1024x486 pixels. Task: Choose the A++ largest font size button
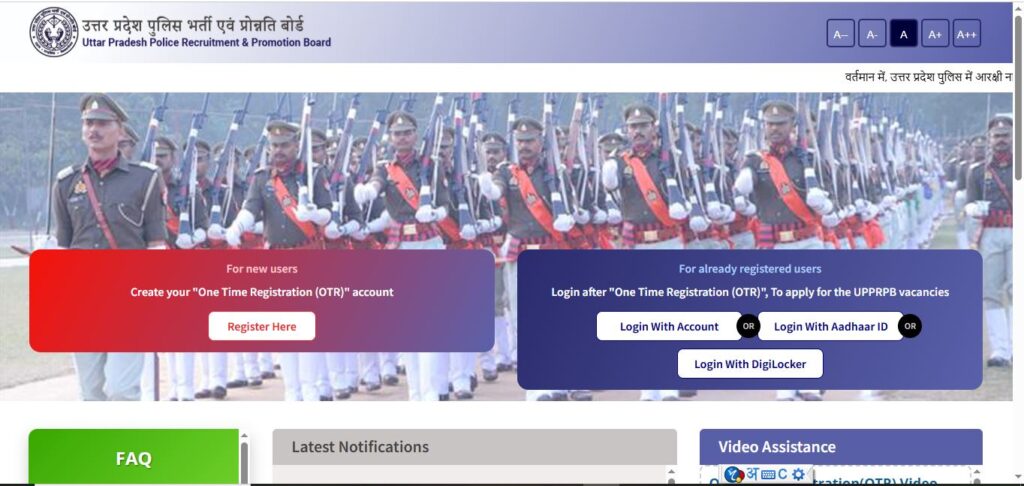tap(967, 34)
